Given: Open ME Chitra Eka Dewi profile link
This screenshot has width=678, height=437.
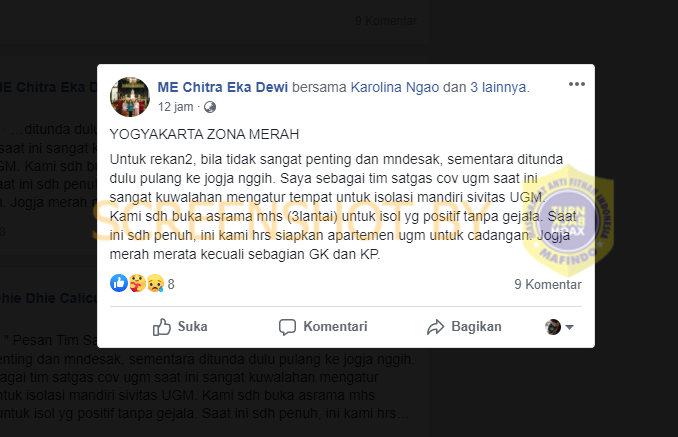Looking at the screenshot, I should (222, 87).
